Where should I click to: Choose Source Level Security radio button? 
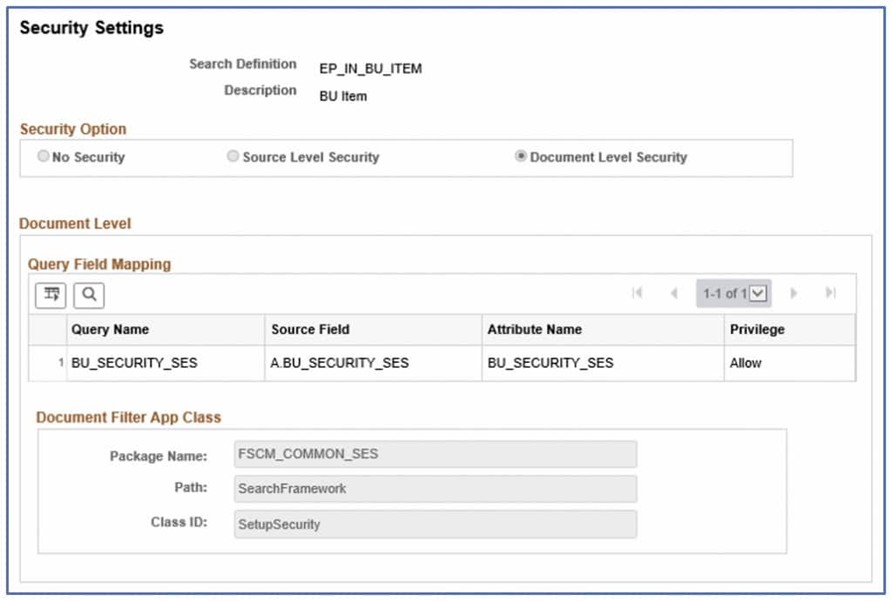click(x=233, y=157)
